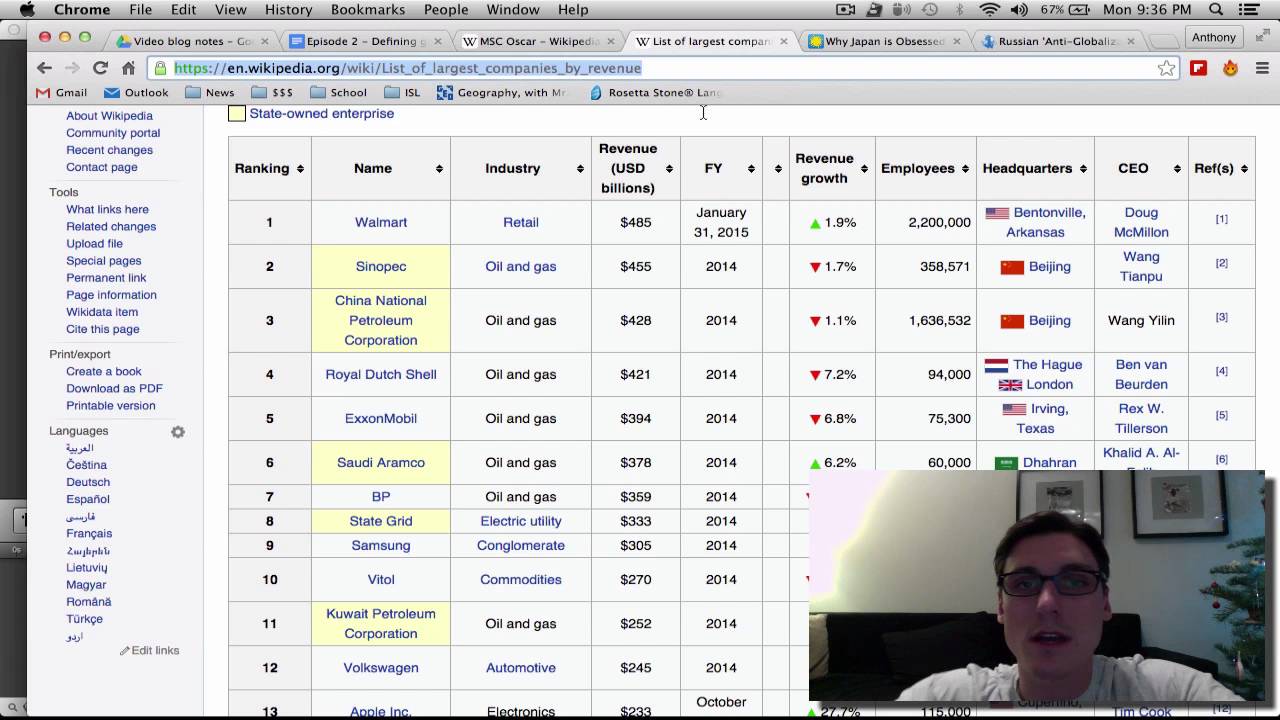1280x720 pixels.
Task: Open the Rosetta Stone bookmark
Action: (x=655, y=93)
